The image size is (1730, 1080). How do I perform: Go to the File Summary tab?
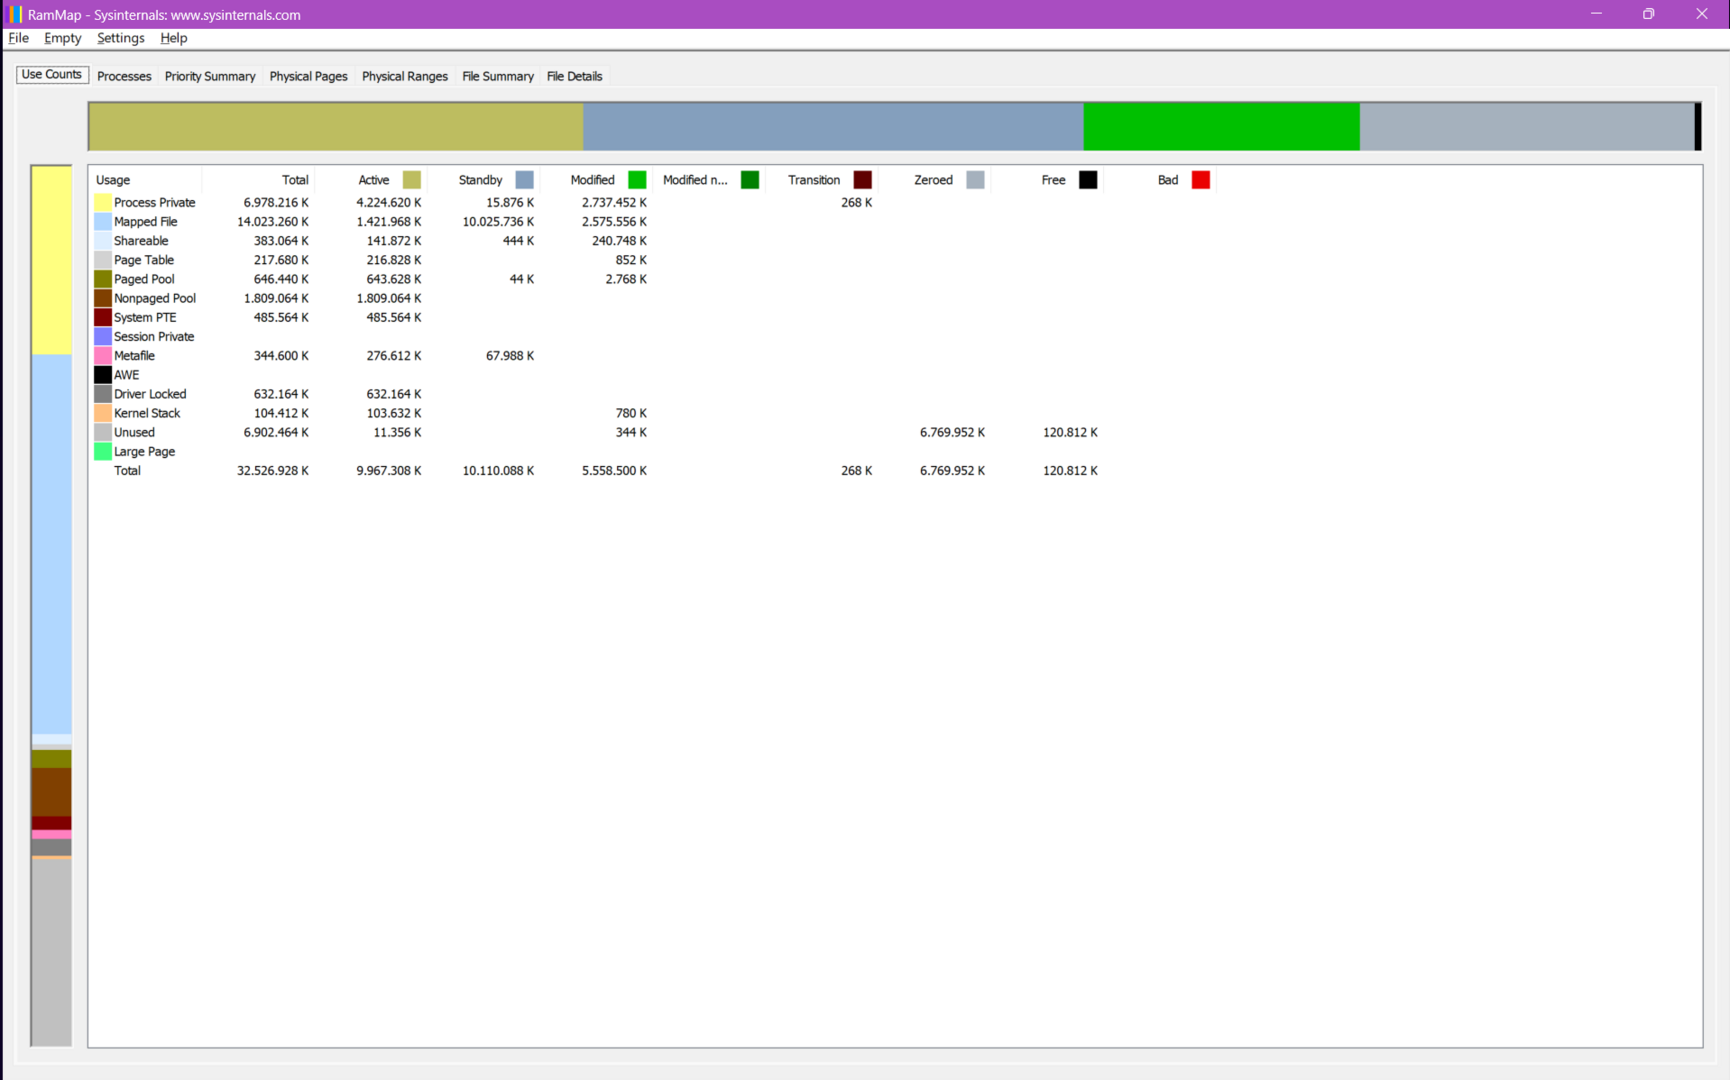point(497,76)
